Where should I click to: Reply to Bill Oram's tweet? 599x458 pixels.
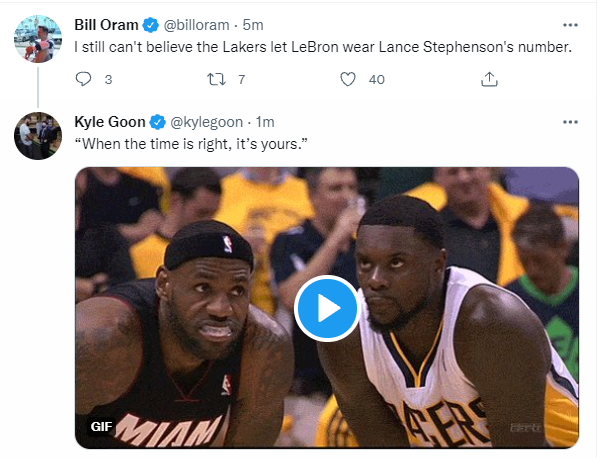[83, 79]
